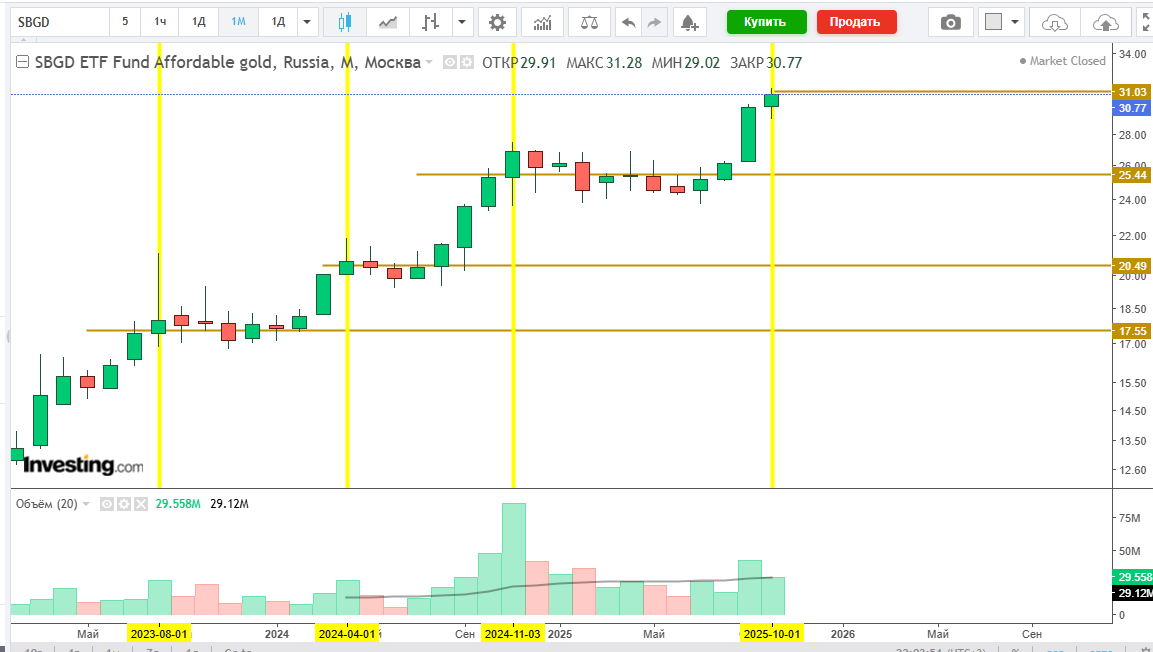
Task: Click the green Купить button
Action: [x=766, y=22]
